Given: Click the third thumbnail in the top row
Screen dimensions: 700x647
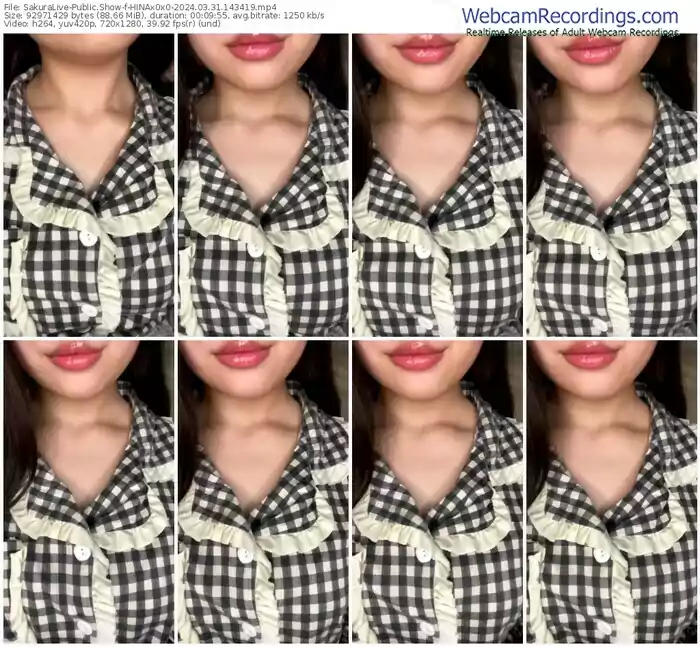Looking at the screenshot, I should 437,185.
